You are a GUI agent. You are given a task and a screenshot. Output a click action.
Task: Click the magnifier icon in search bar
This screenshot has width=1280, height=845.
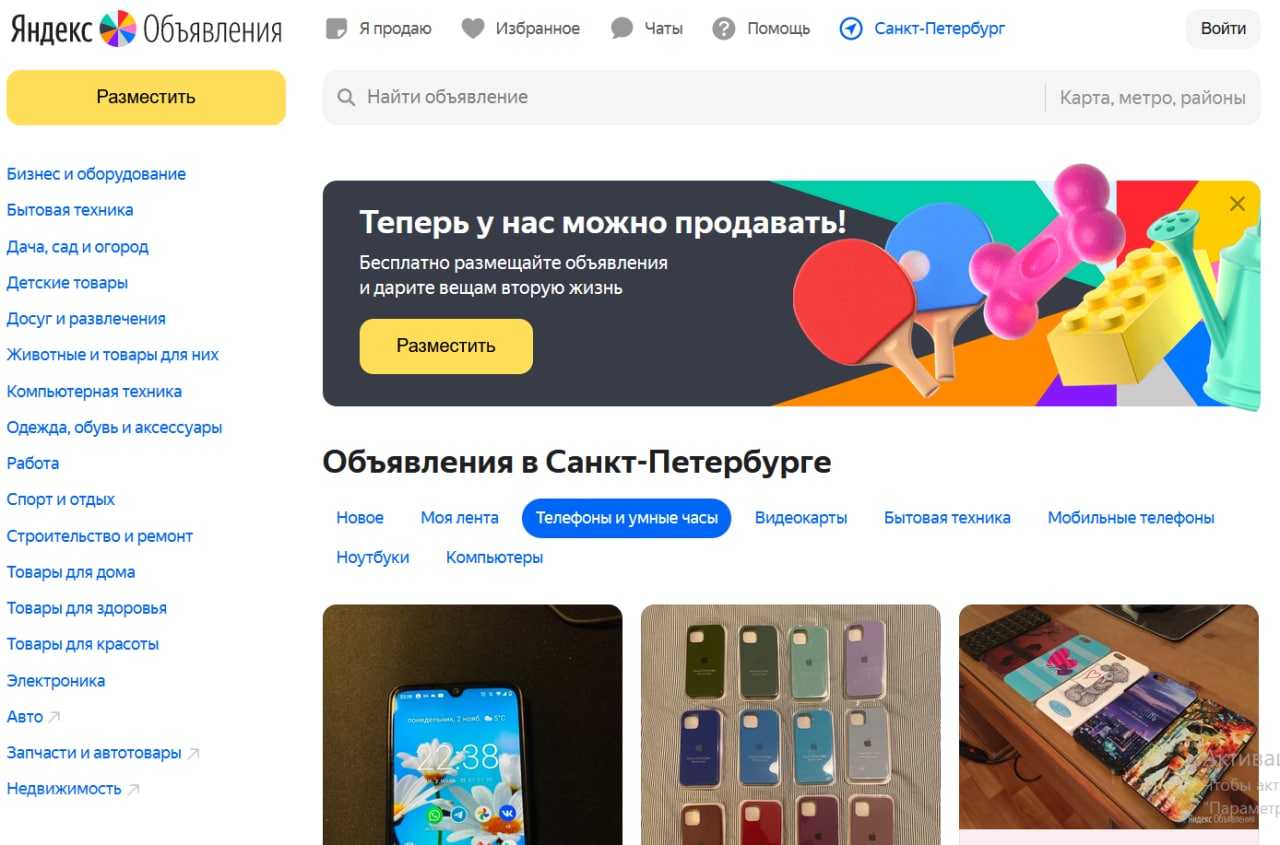(x=346, y=97)
